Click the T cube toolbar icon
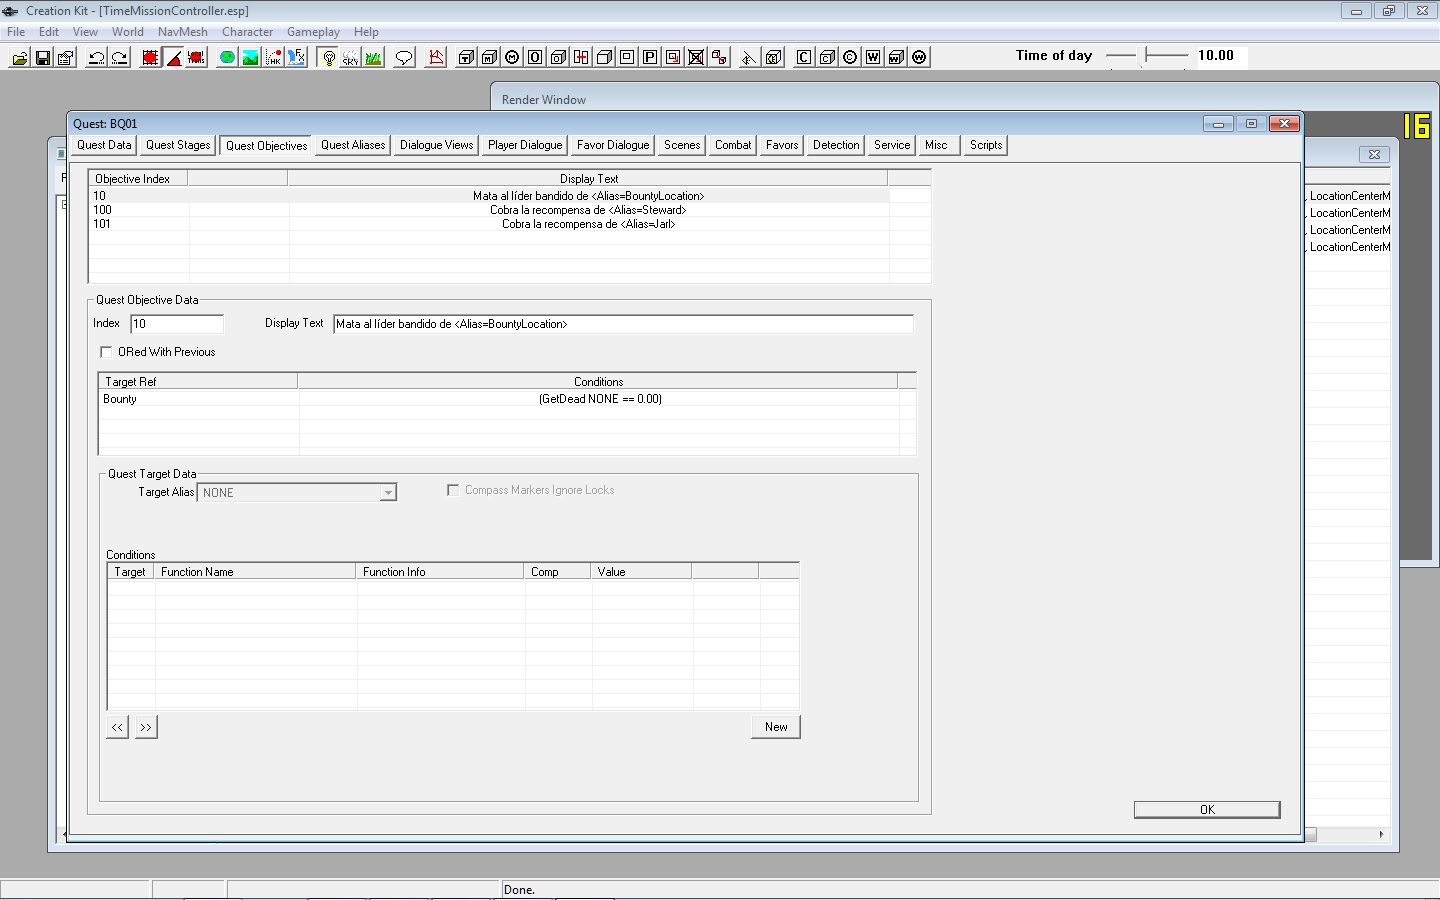 466,57
